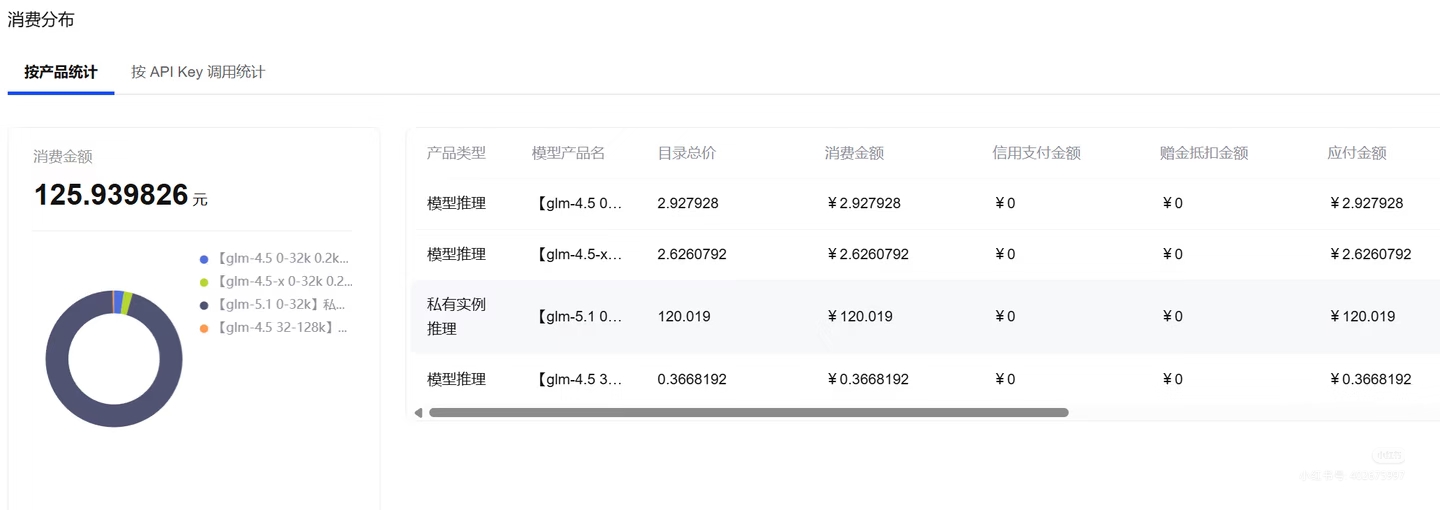This screenshot has height=510, width=1440.
Task: Toggle the 【glm-4.5-x 0-32k legend label
Action: pos(283,282)
